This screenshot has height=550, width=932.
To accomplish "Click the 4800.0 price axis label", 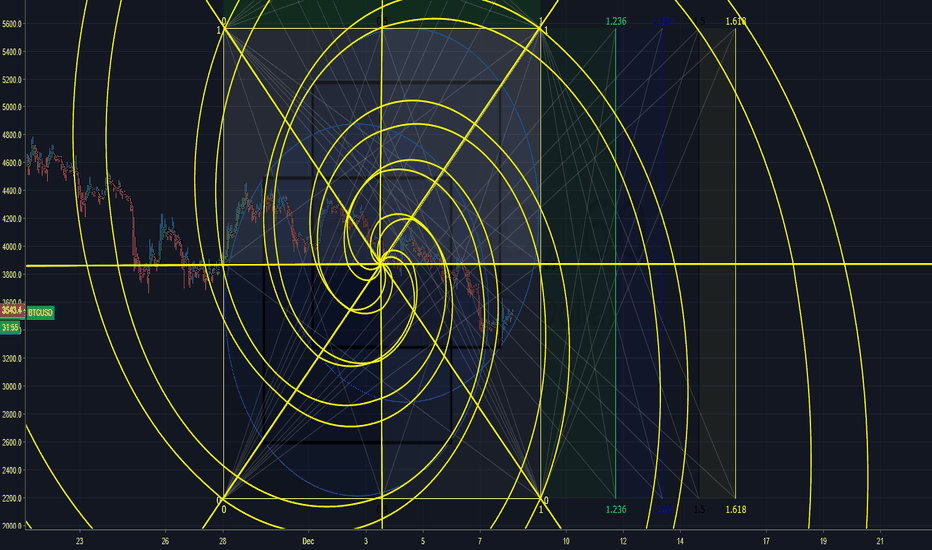I will 12,136.
